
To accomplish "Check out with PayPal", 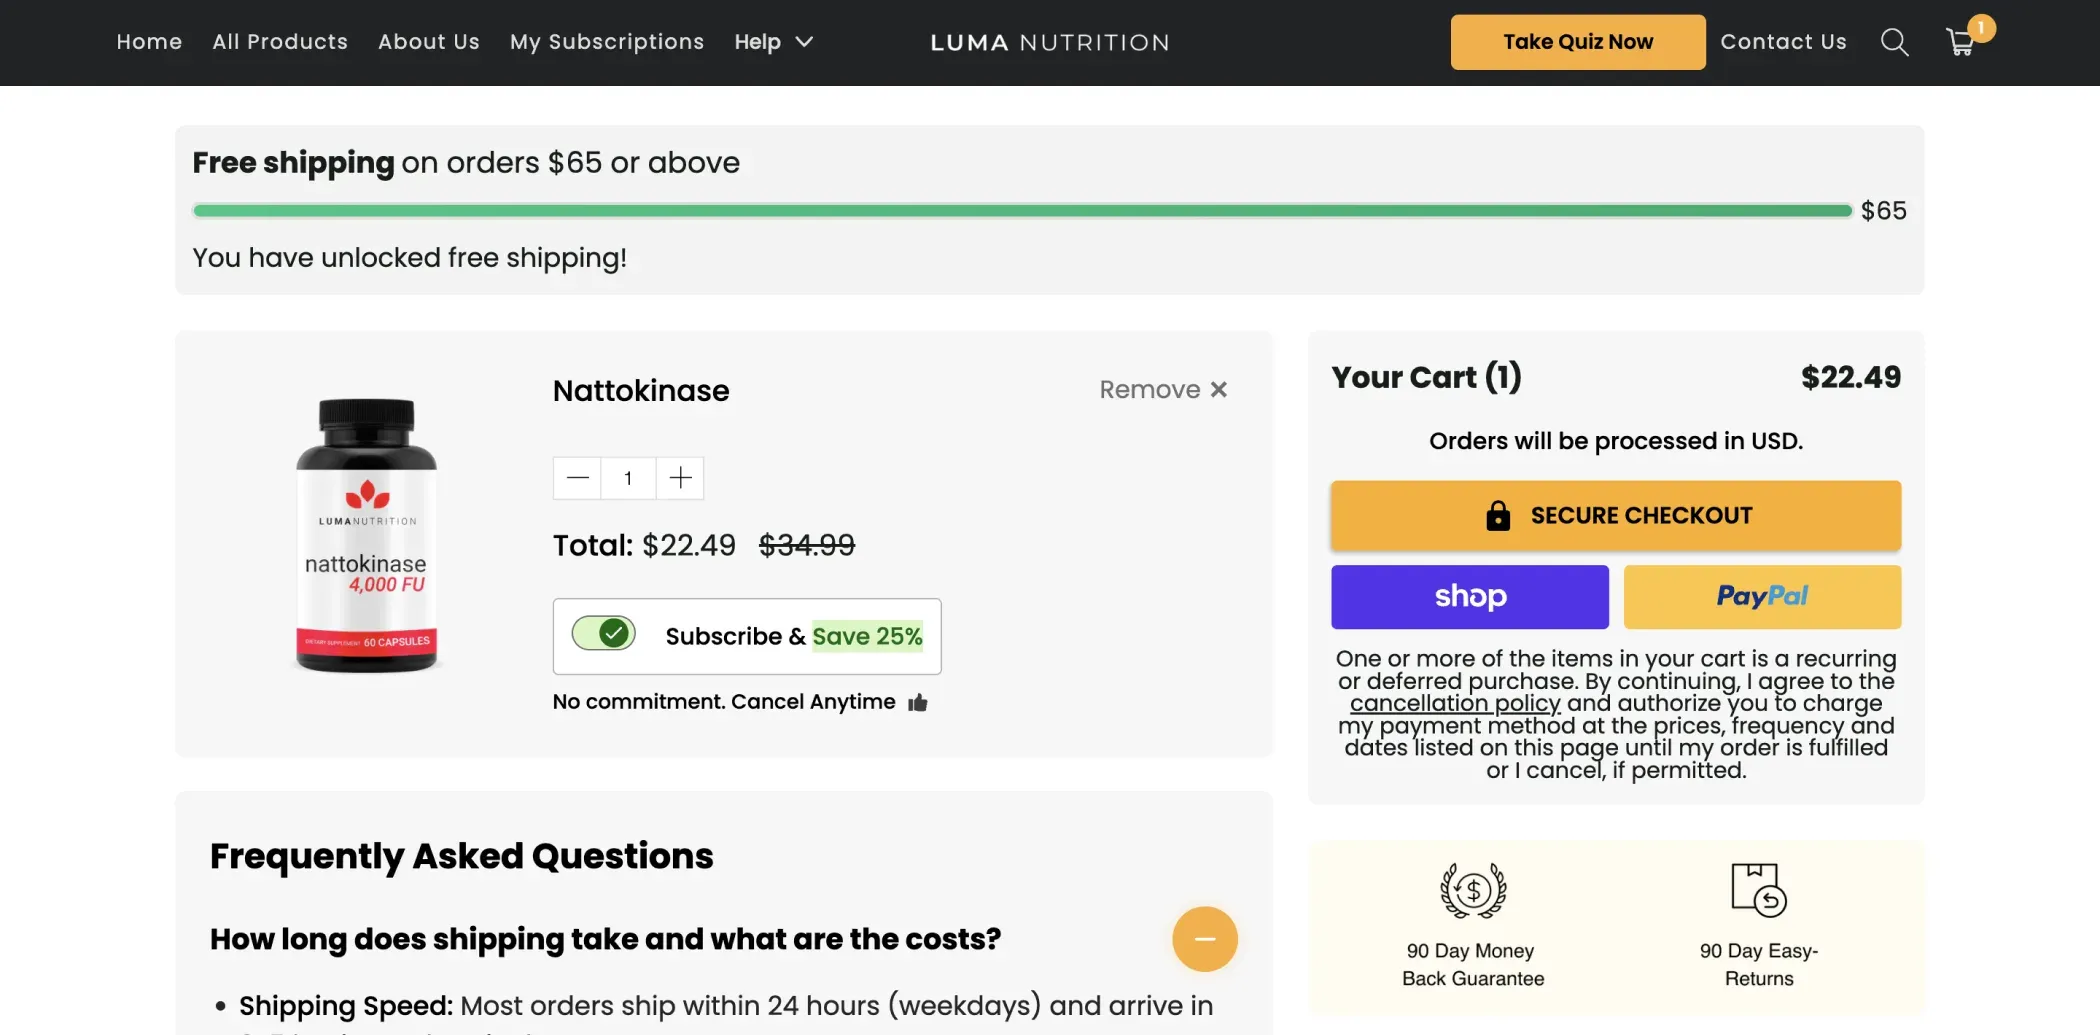I will (1761, 597).
